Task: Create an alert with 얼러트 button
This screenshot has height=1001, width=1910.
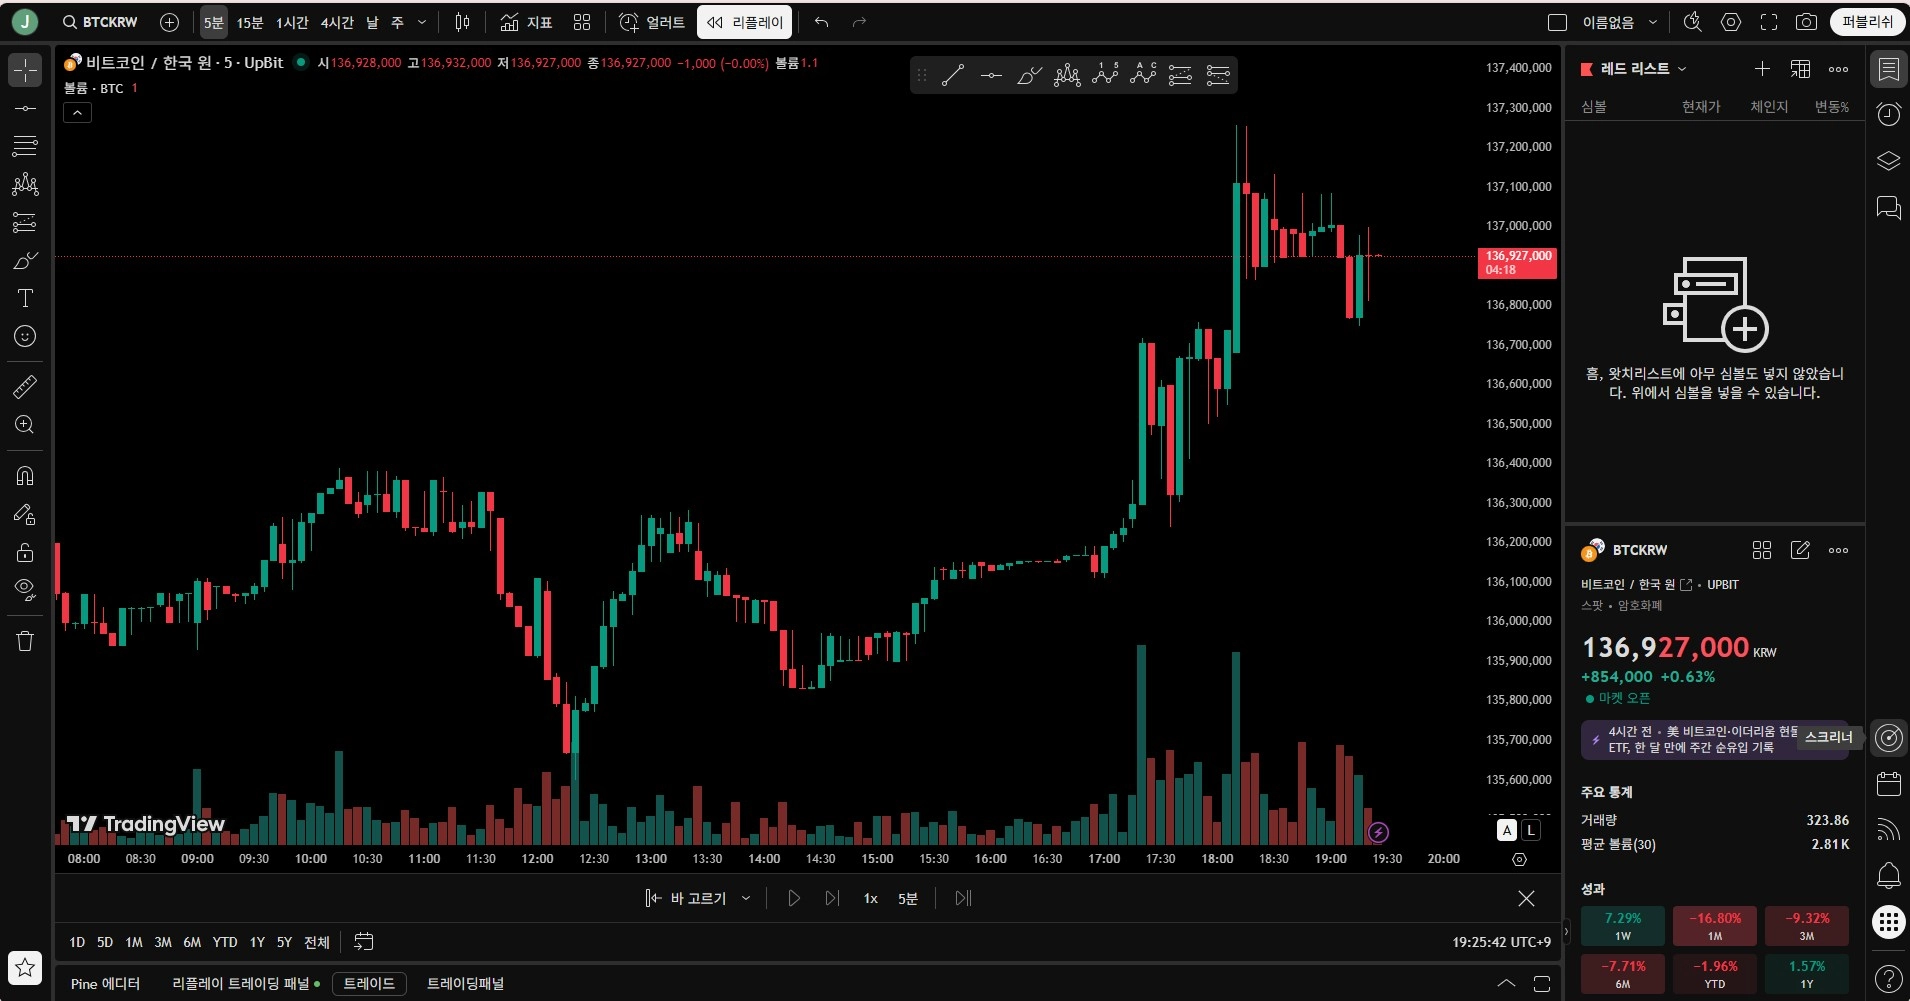Action: (652, 22)
